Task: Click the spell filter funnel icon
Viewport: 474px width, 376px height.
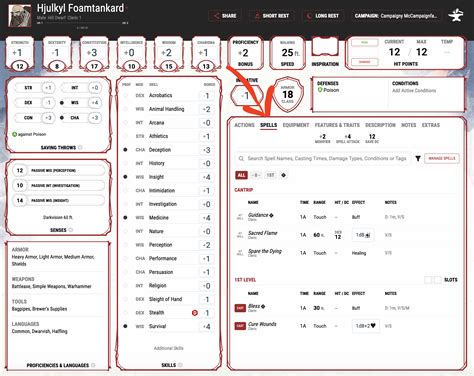Action: [418, 159]
